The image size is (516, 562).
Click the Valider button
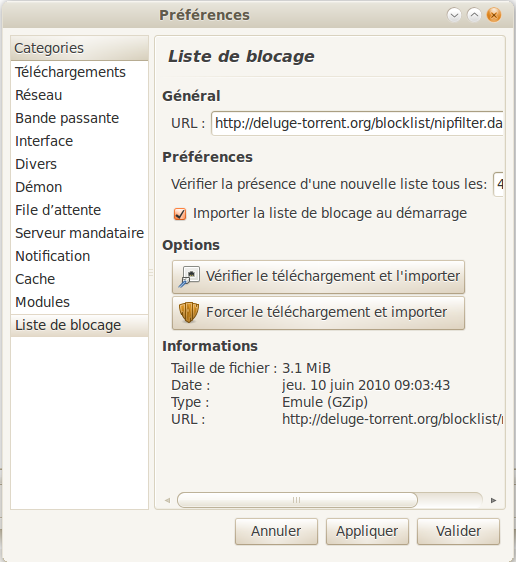tap(458, 531)
